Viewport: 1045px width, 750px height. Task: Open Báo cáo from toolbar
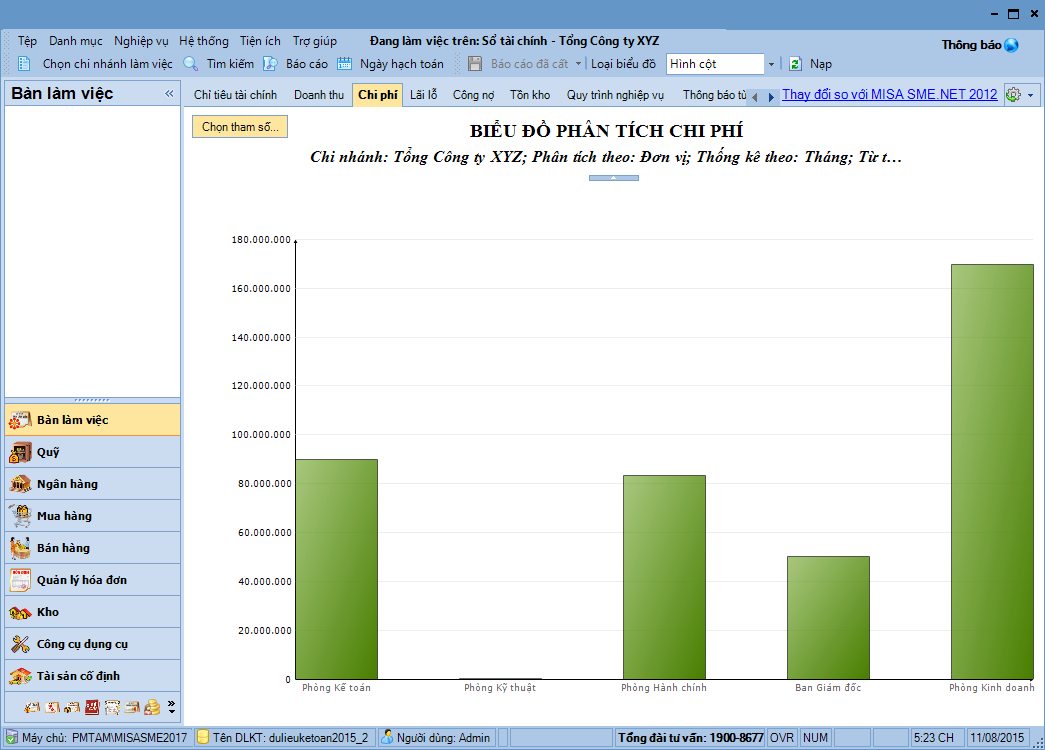click(269, 64)
